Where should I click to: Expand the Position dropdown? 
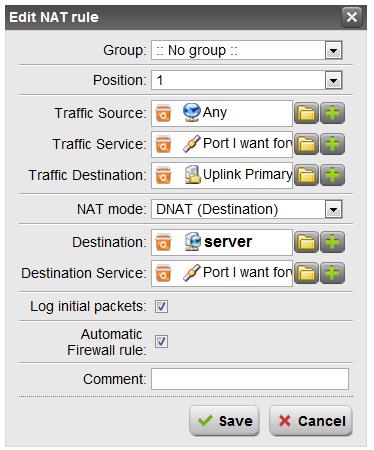[247, 80]
